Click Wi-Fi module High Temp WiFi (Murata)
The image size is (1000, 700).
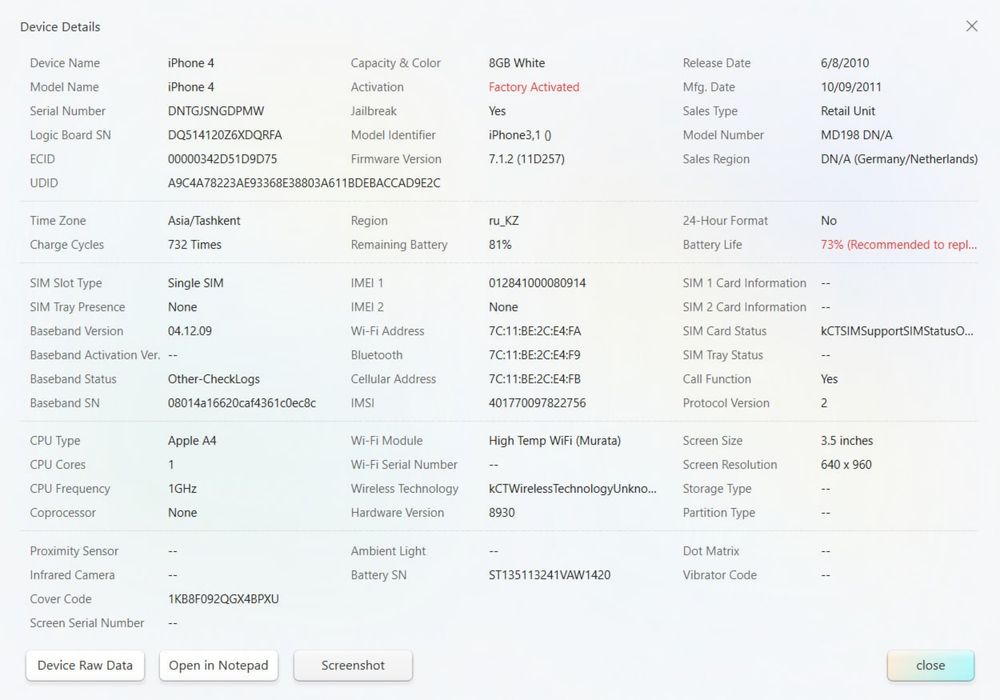pos(554,441)
